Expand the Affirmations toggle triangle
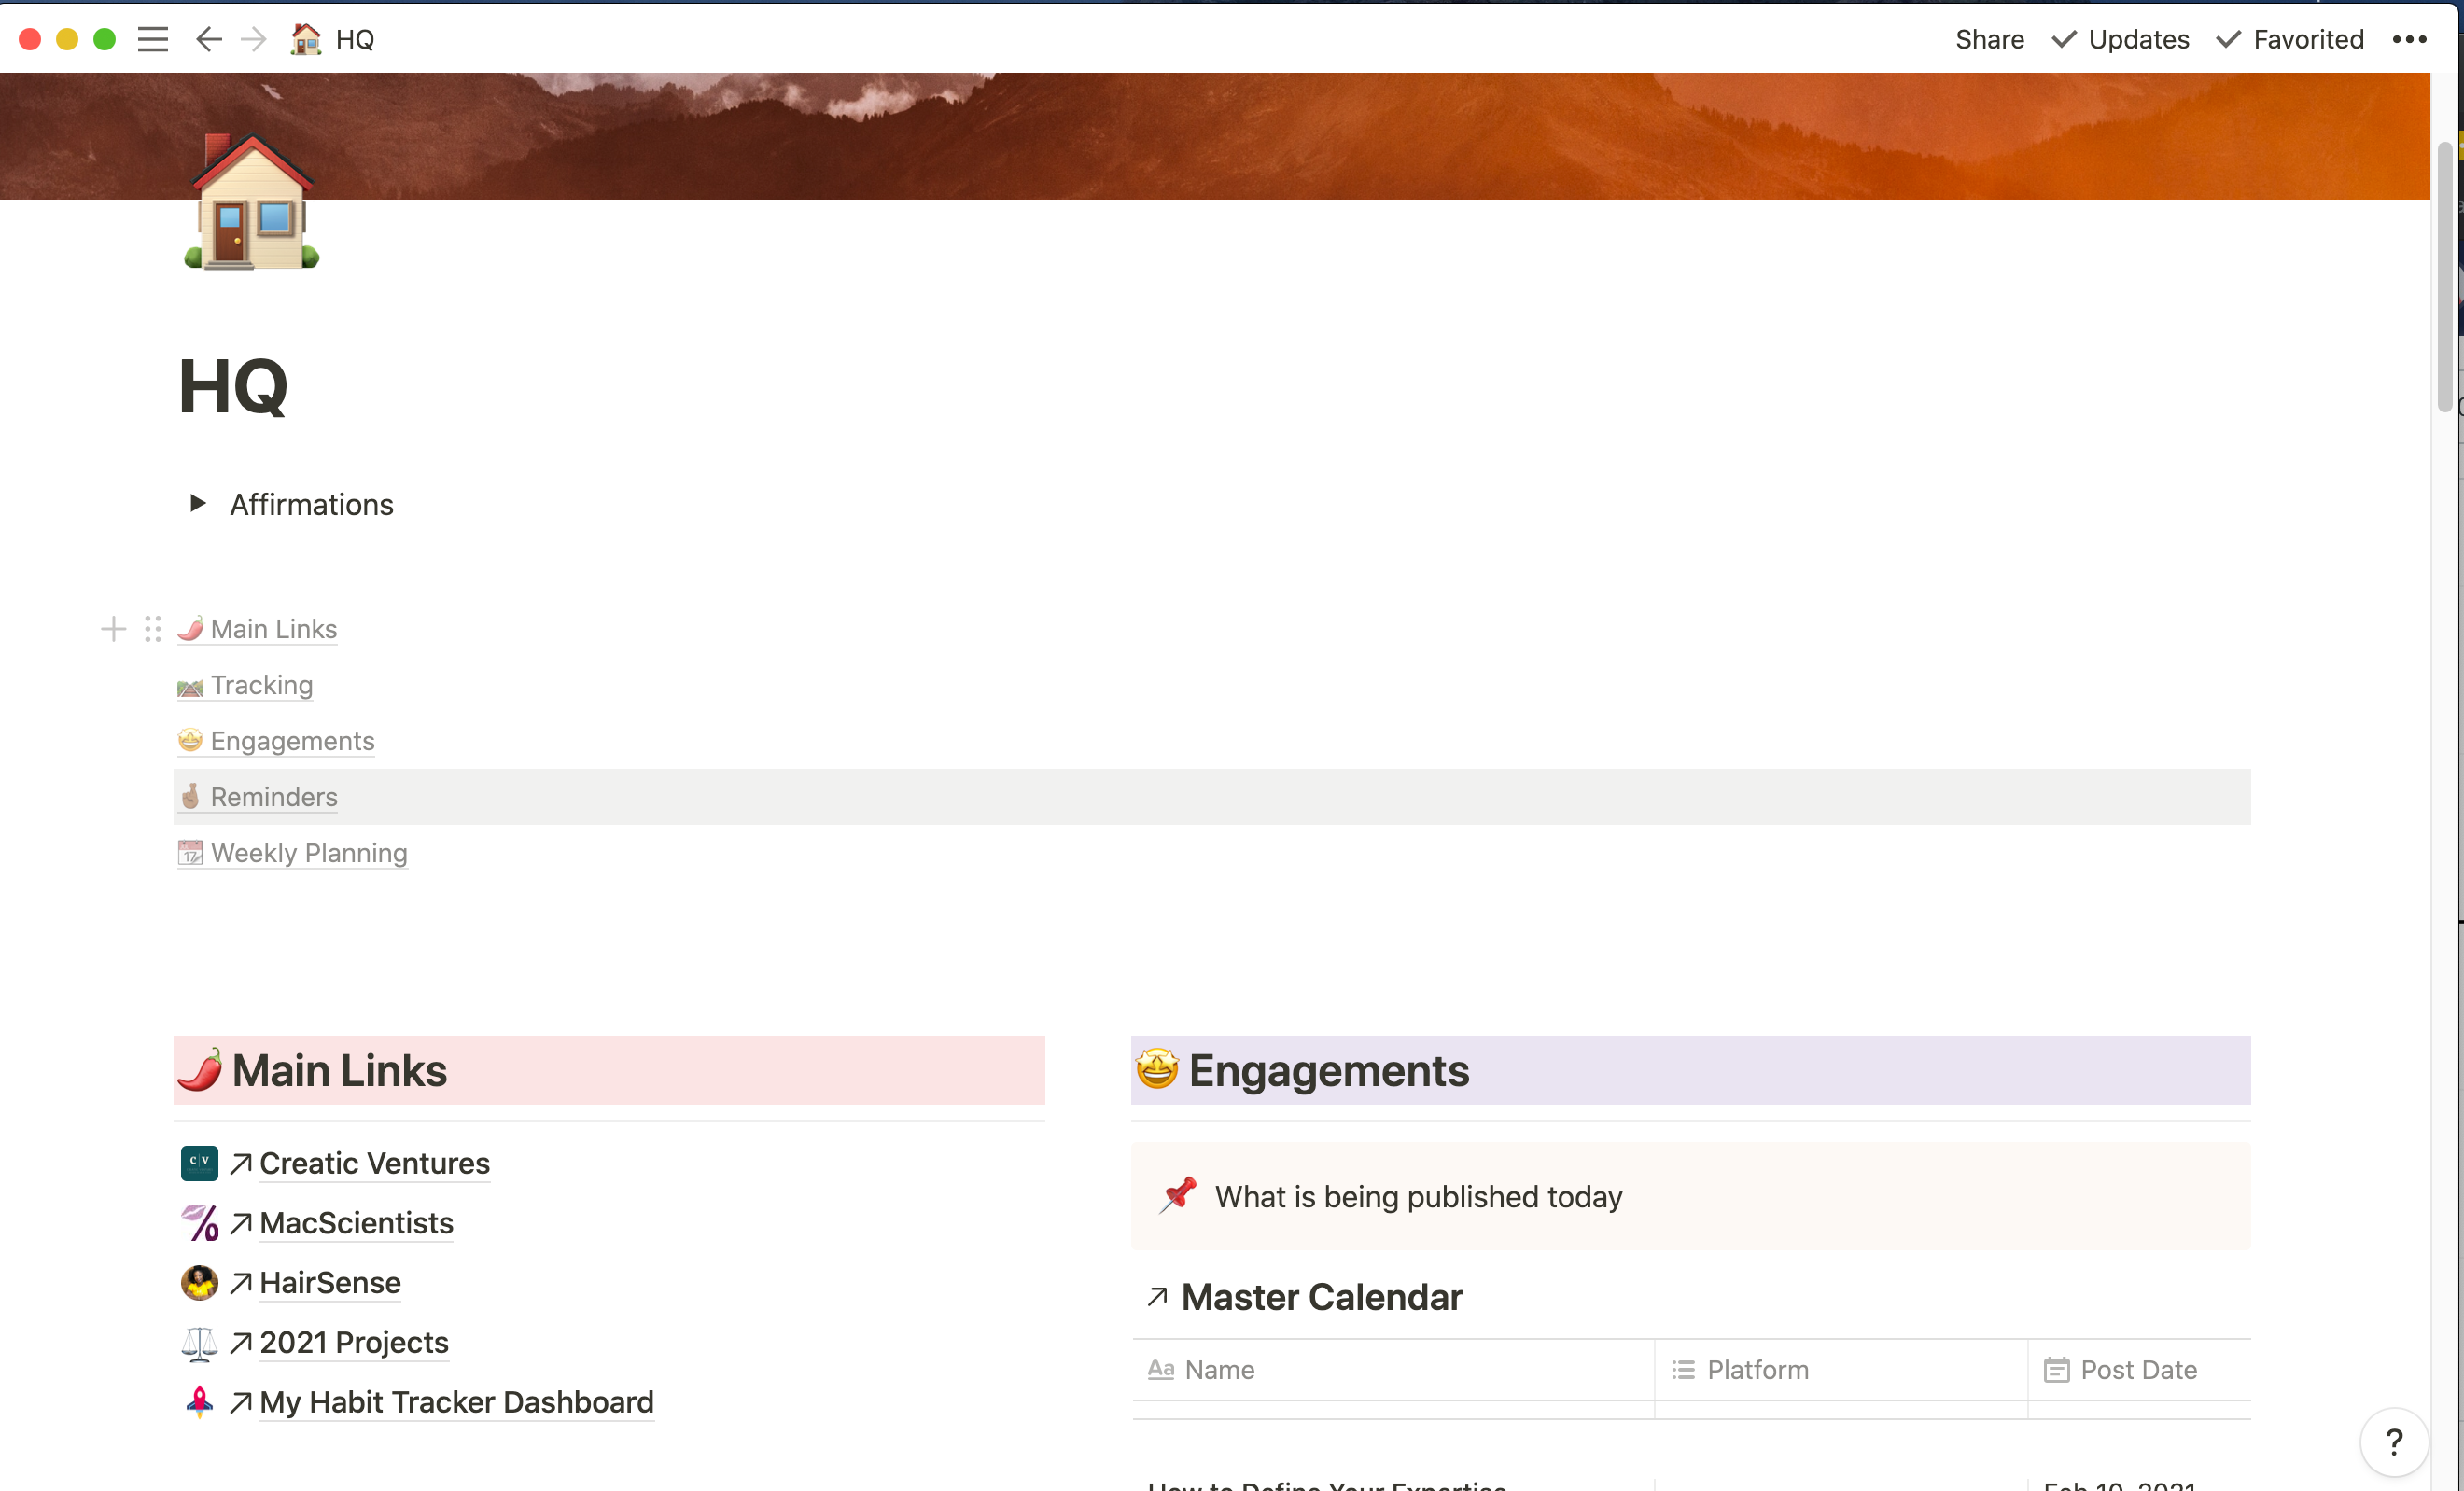The image size is (2464, 1491). (x=197, y=503)
